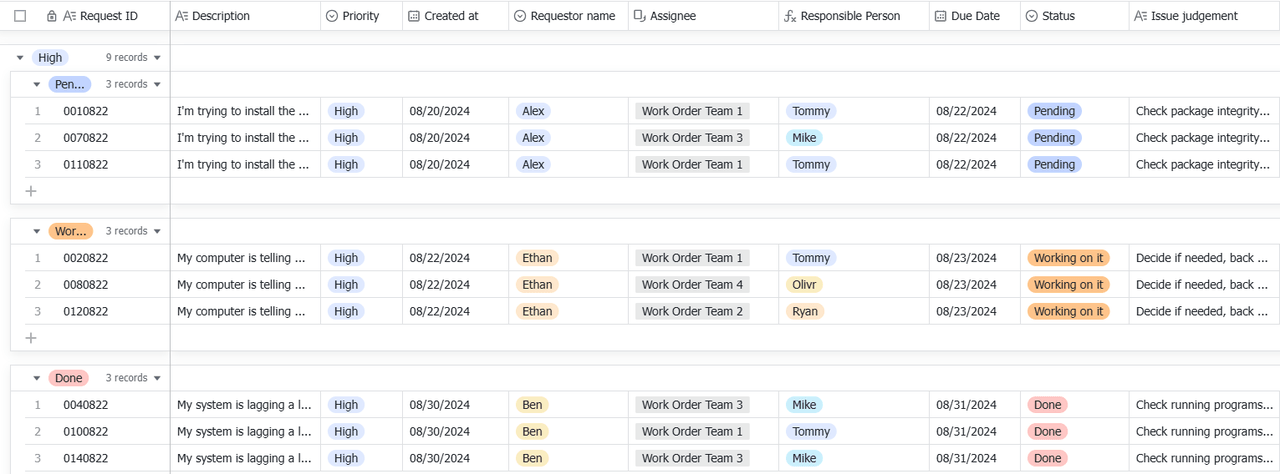Click the Issue judgement text icon
Image resolution: width=1280 pixels, height=474 pixels.
(x=1140, y=16)
